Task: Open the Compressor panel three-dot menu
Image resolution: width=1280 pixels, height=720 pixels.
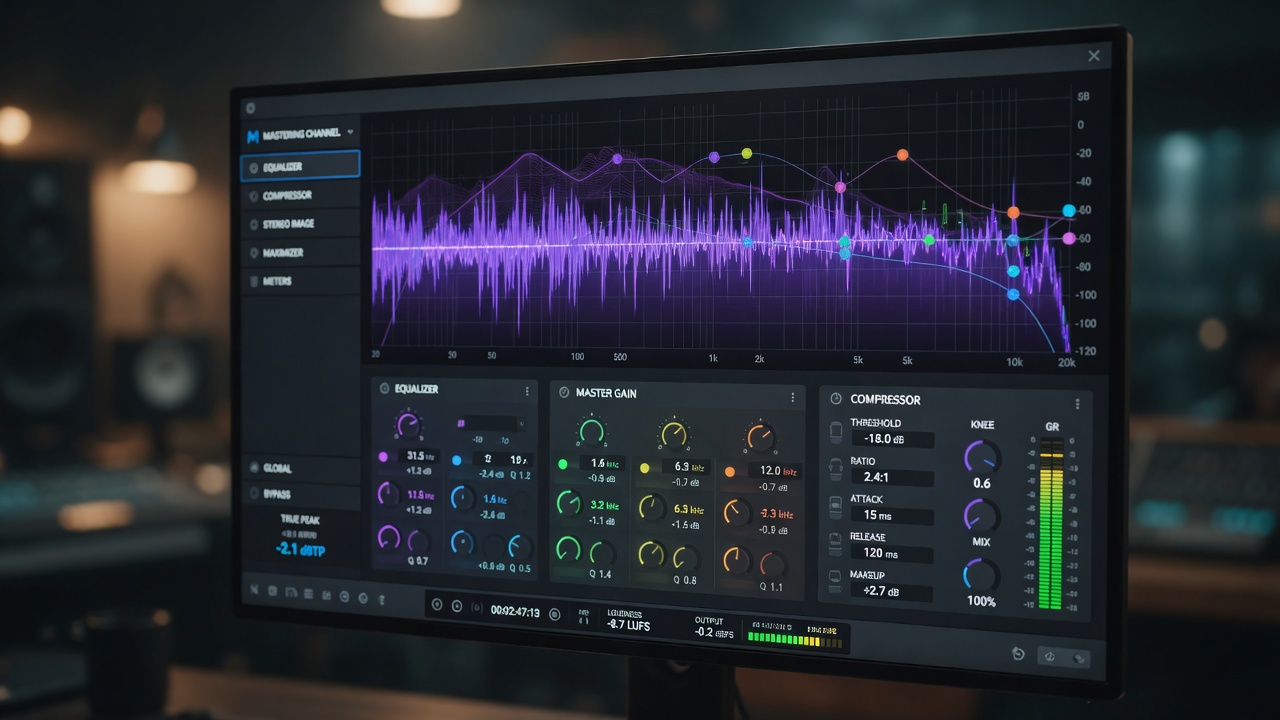Action: [x=1077, y=404]
